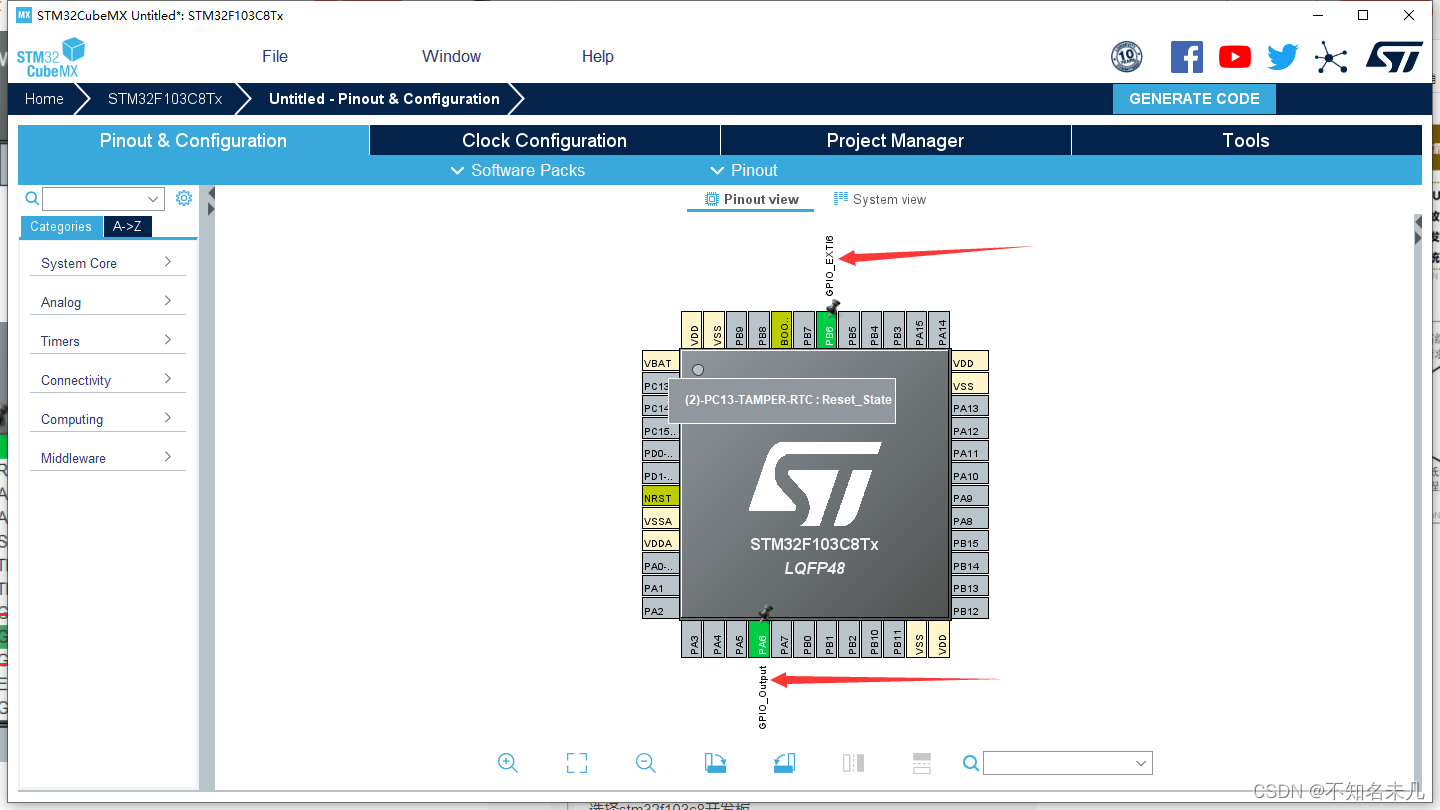Image resolution: width=1440 pixels, height=810 pixels.
Task: Expand the Connectivity category
Action: 107,379
